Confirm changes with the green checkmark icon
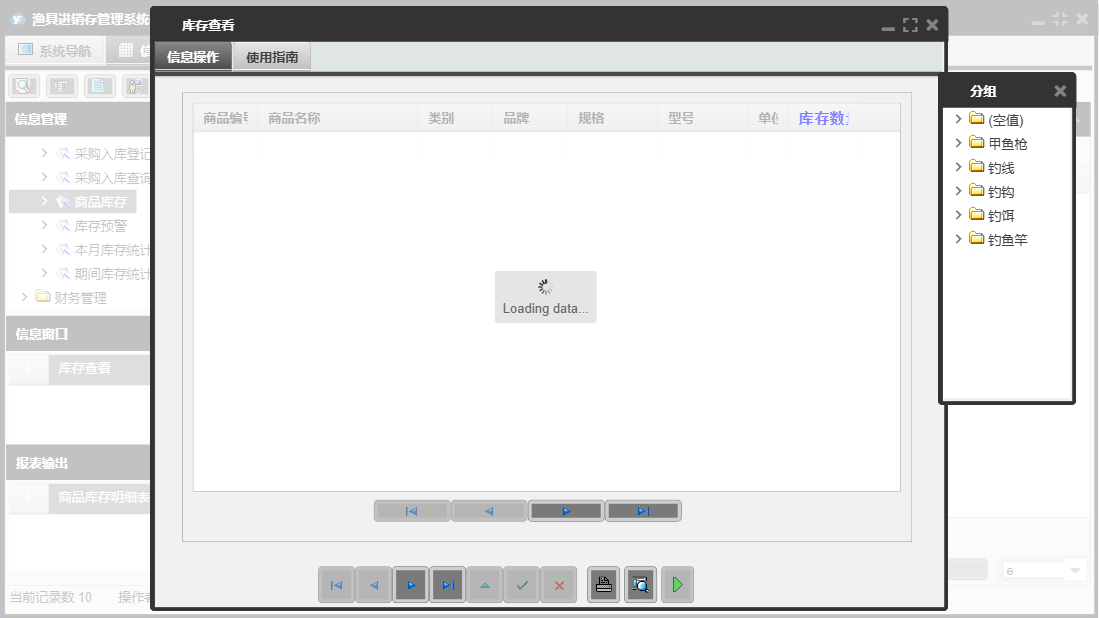The width and height of the screenshot is (1099, 618). pos(521,585)
